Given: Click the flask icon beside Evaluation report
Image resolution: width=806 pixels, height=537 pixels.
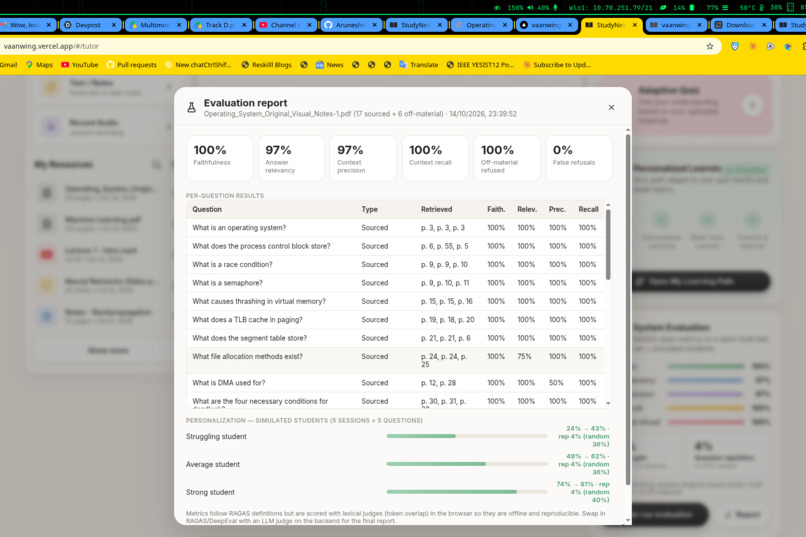Looking at the screenshot, I should [x=191, y=107].
